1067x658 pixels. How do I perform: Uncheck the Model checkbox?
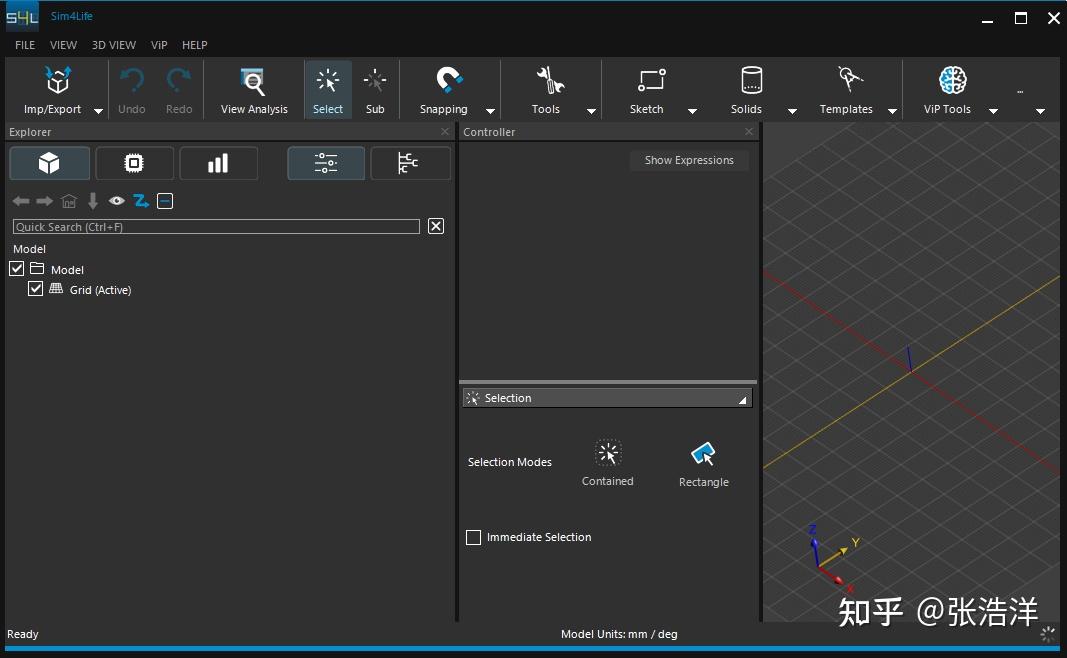tap(16, 268)
